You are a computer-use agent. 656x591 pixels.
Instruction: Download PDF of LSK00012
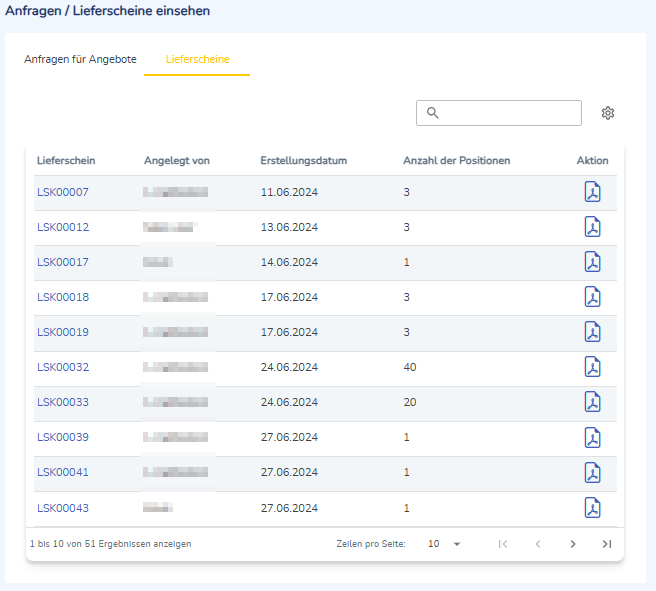[x=592, y=227]
